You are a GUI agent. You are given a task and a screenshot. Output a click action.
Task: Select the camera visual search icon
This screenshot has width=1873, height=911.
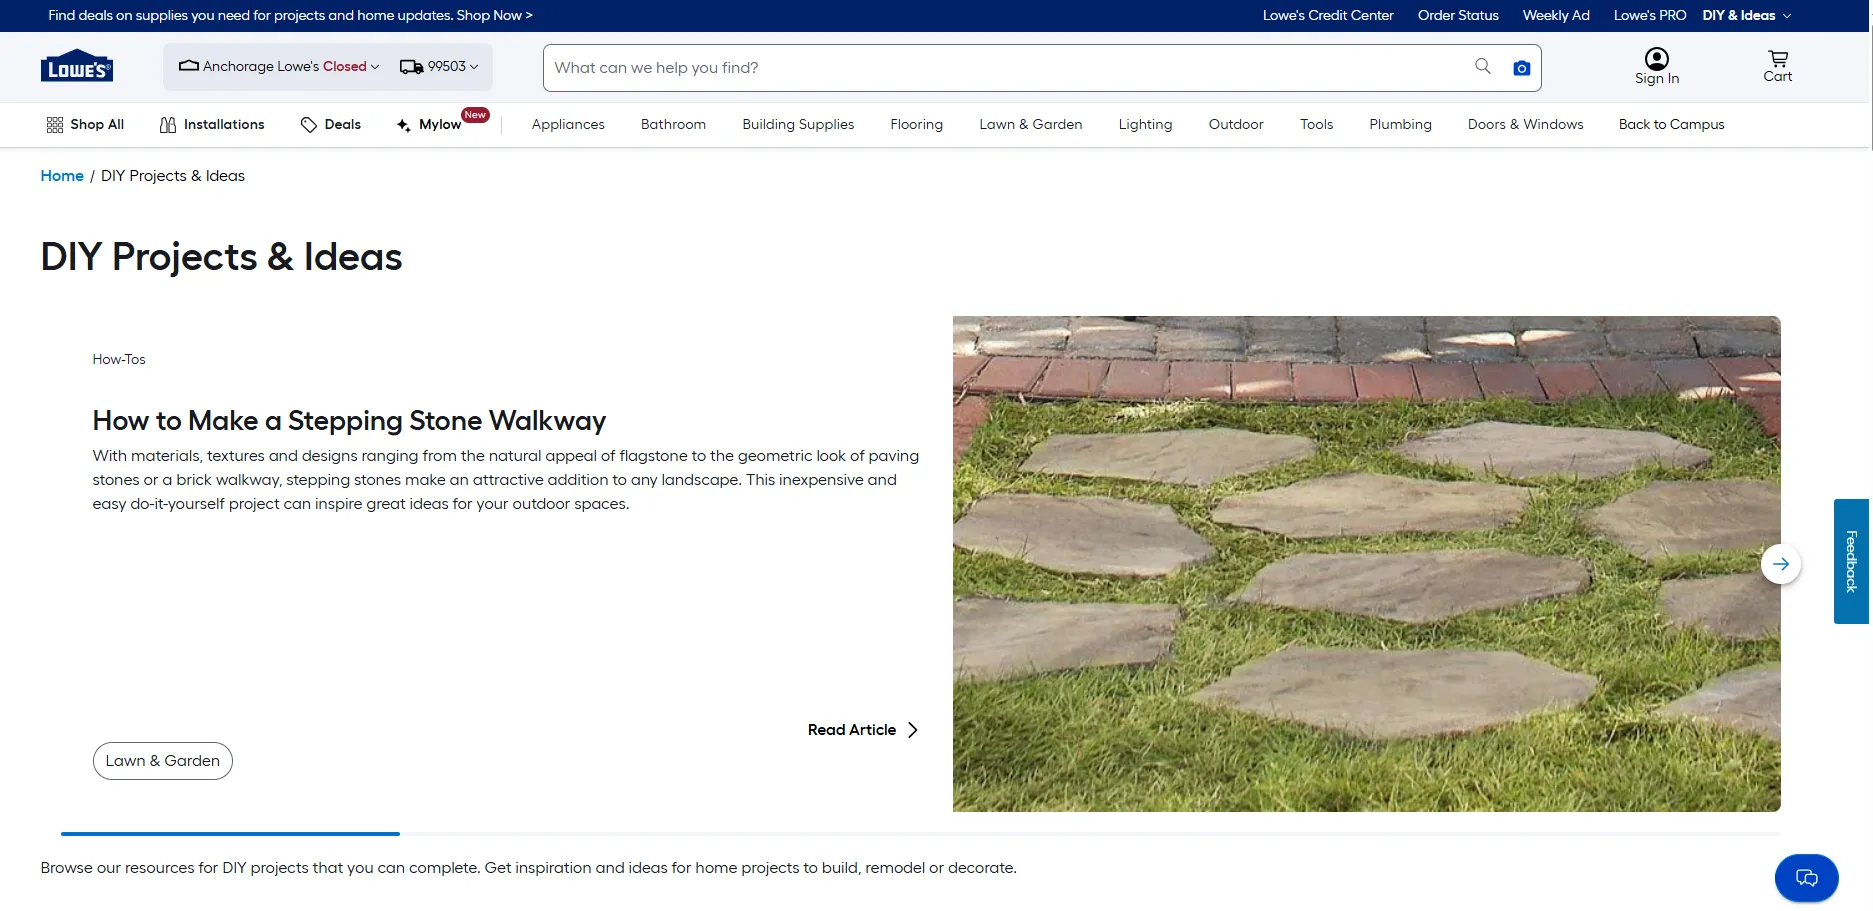pyautogui.click(x=1521, y=67)
